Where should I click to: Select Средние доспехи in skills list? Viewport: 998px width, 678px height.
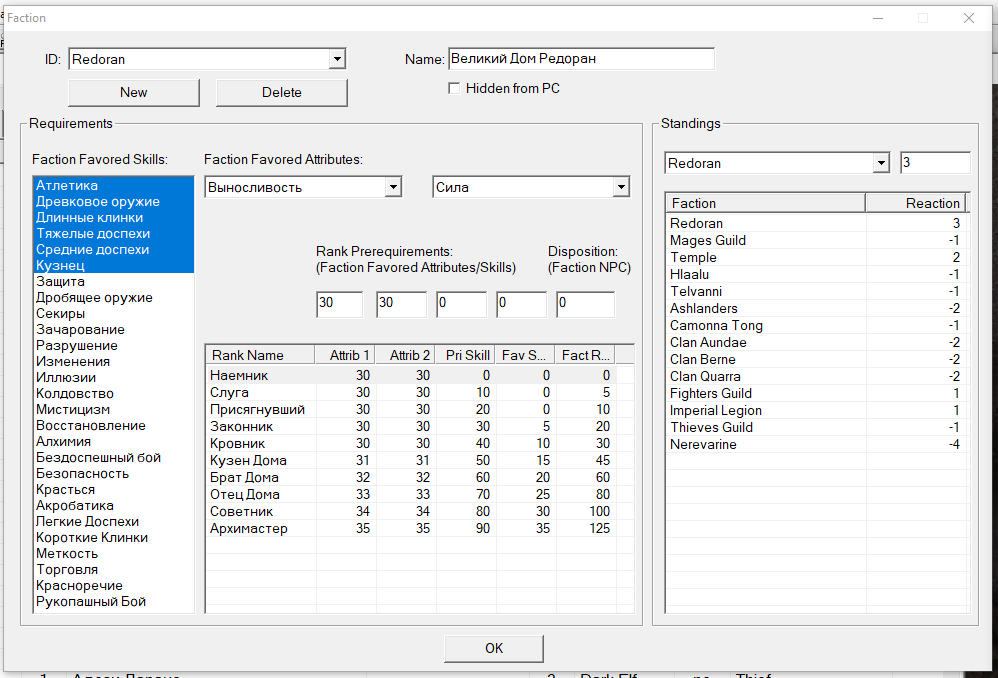pos(113,250)
